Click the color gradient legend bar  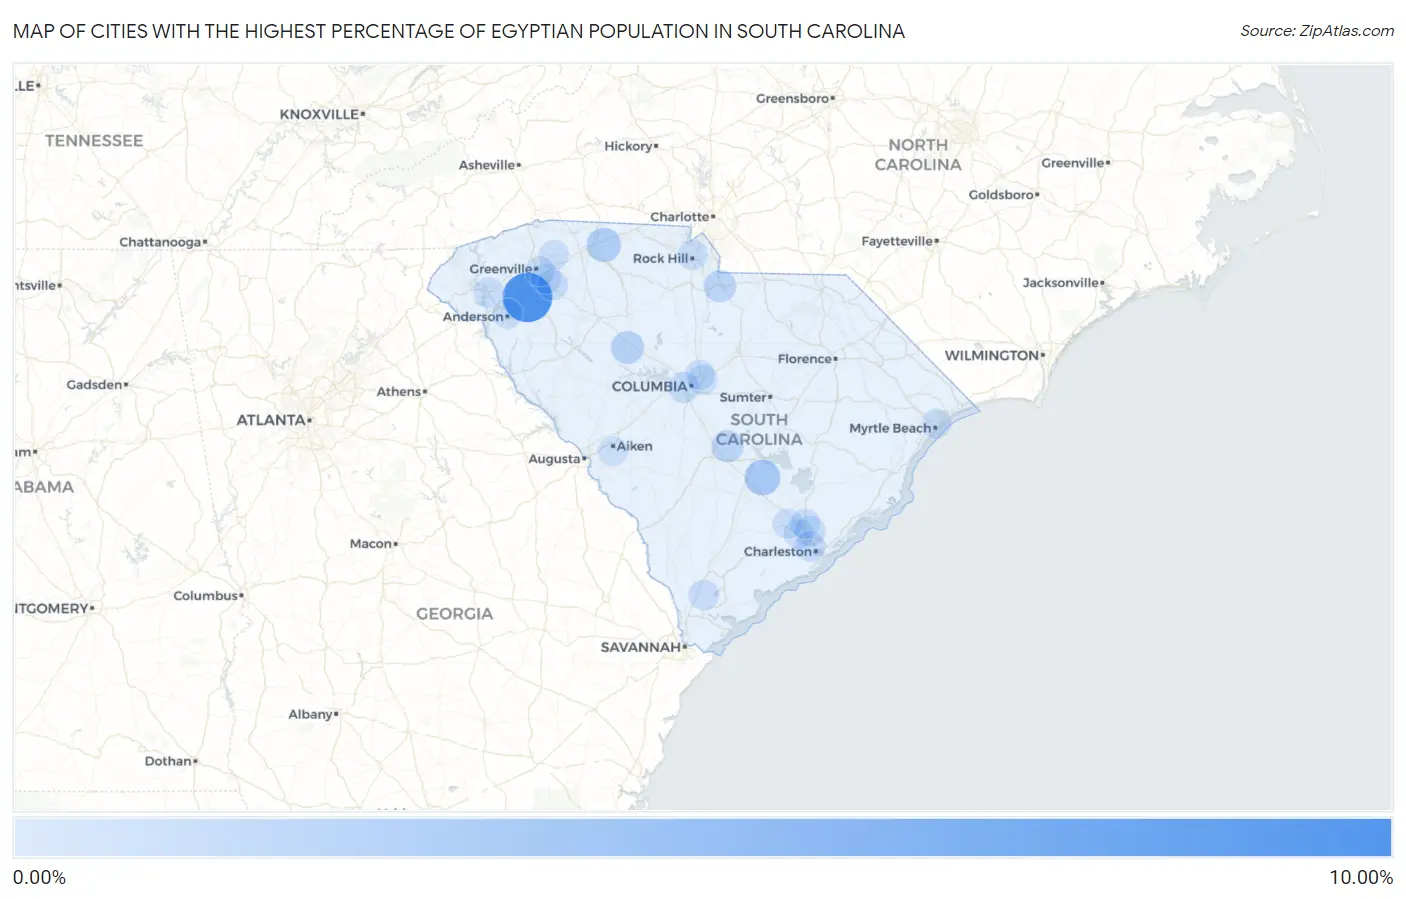(x=702, y=837)
